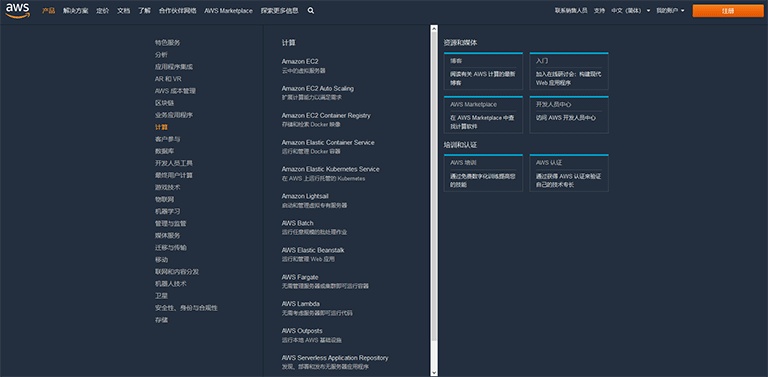This screenshot has height=377, width=768.
Task: Open the 解决方案 menu
Action: tap(75, 11)
